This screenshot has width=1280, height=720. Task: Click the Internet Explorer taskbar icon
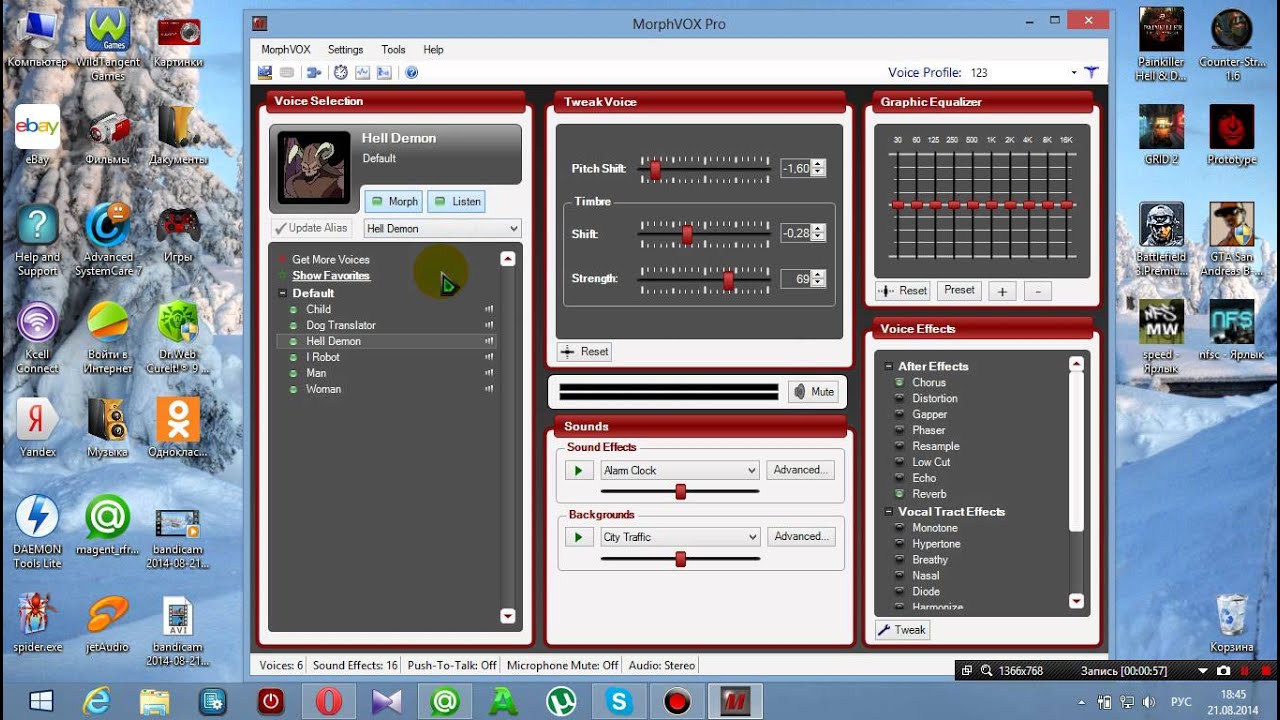pos(96,701)
